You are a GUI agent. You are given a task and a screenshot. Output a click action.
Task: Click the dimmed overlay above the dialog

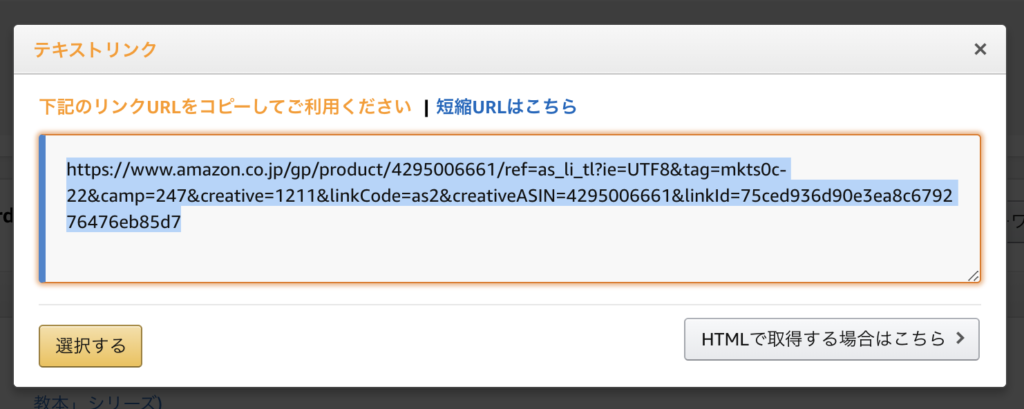coord(512,12)
